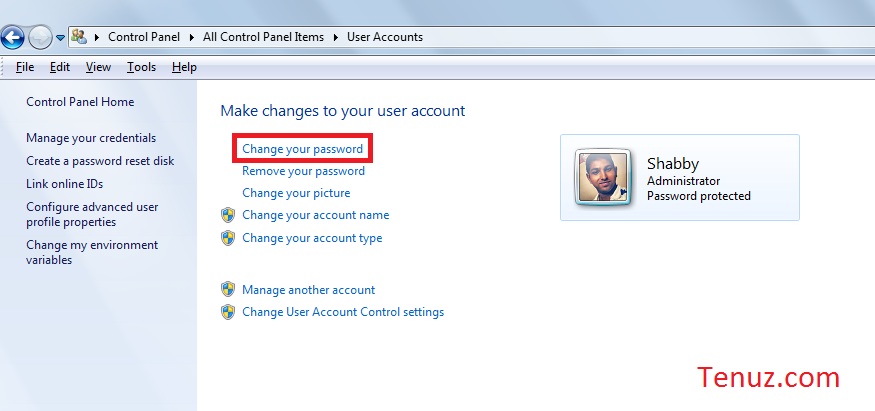Image resolution: width=875 pixels, height=411 pixels.
Task: Go to Control Panel Home
Action: (80, 102)
